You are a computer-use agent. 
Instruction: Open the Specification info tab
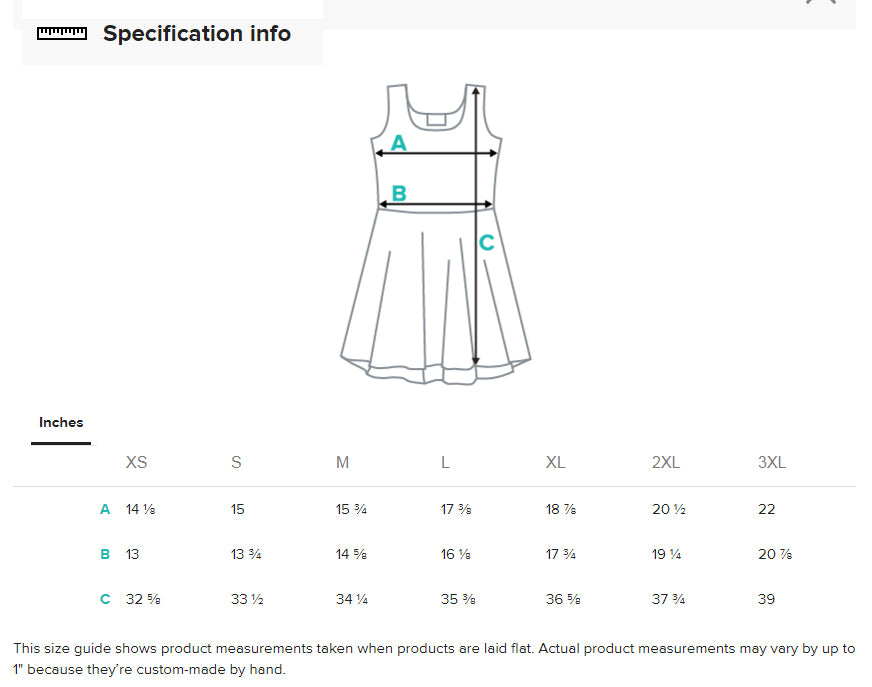coord(196,33)
